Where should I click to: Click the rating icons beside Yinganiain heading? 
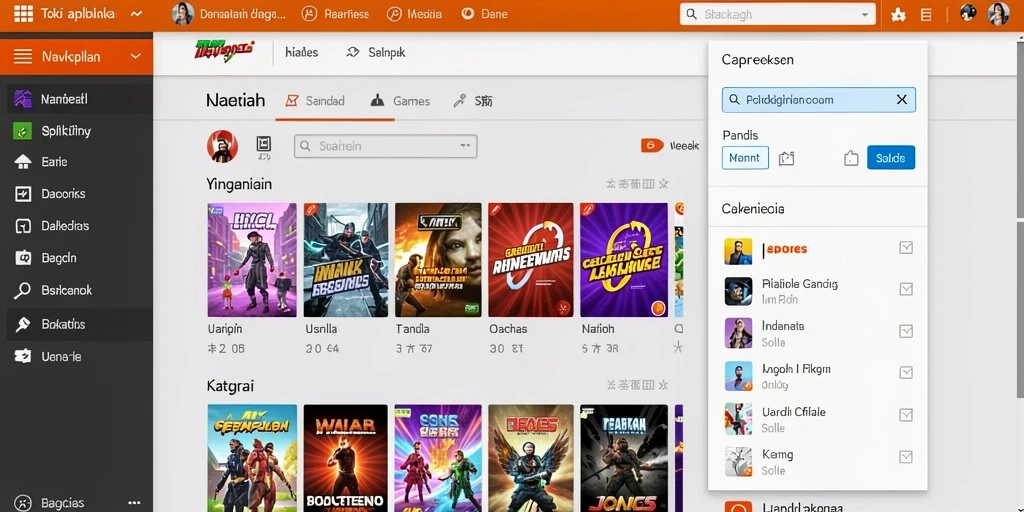point(636,184)
